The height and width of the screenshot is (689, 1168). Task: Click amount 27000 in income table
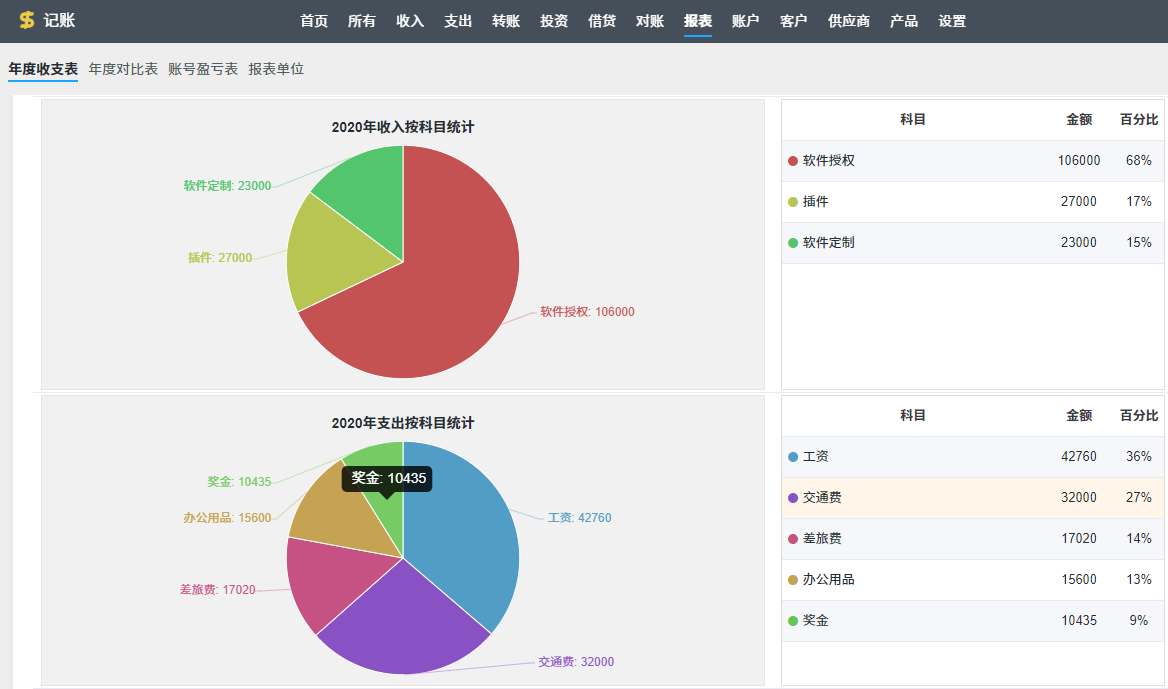(x=1079, y=202)
